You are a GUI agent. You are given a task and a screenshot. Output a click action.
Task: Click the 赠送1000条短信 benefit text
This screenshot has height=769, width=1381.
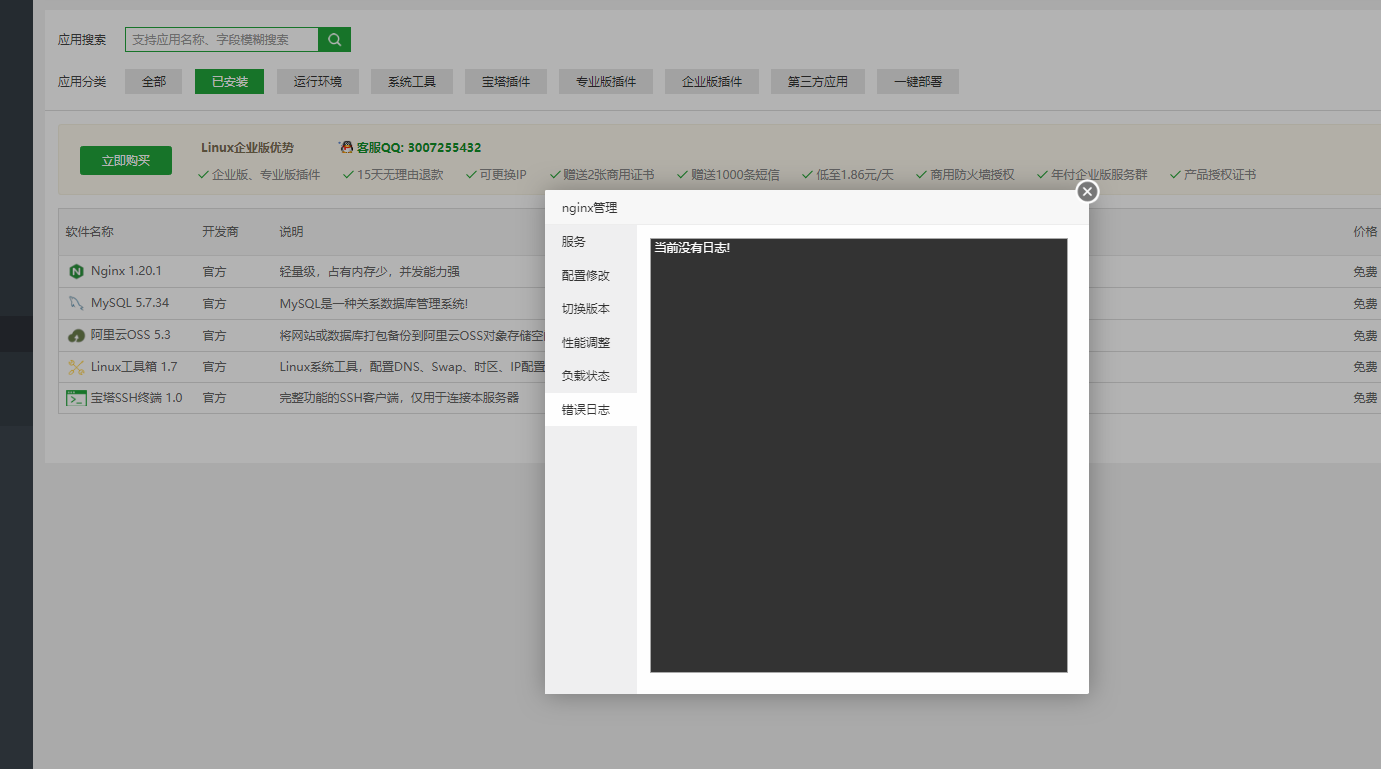(735, 175)
